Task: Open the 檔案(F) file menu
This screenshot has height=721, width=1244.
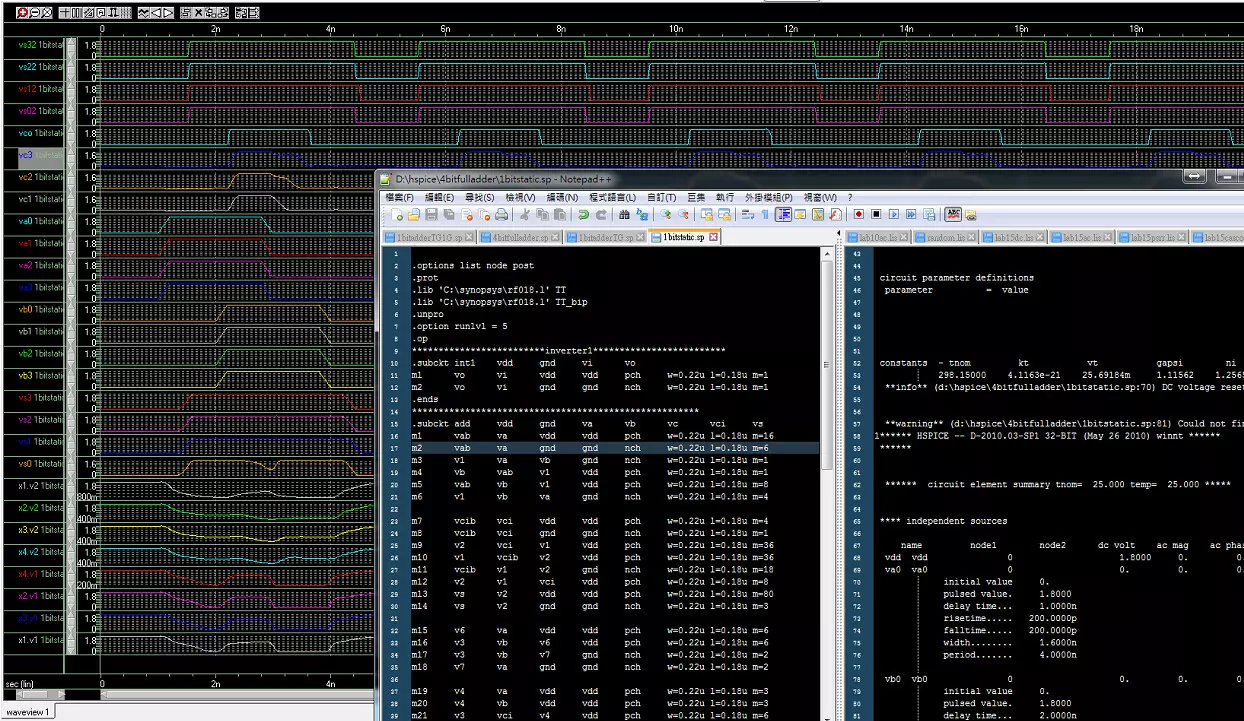Action: [x=401, y=198]
